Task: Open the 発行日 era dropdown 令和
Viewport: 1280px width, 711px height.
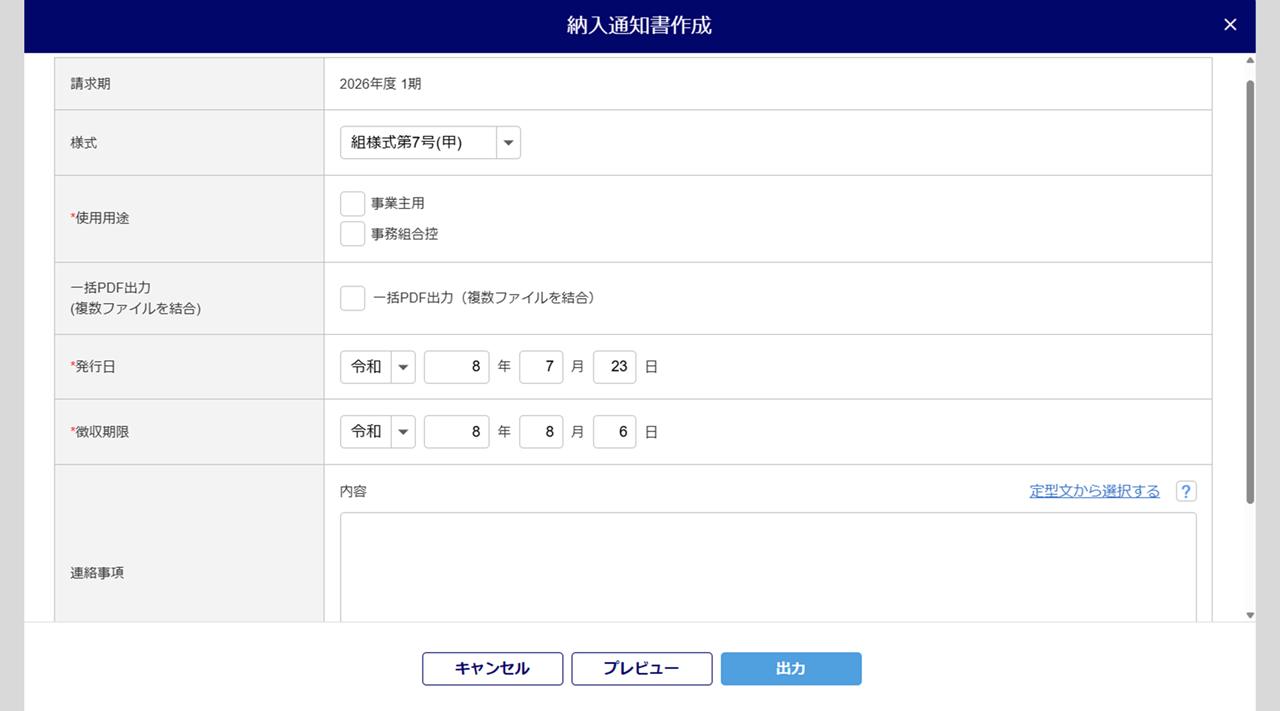Action: pos(377,367)
